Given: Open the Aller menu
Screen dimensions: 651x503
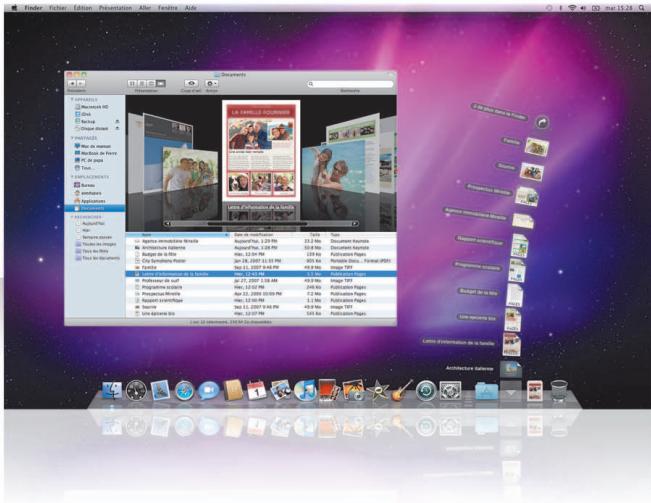Looking at the screenshot, I should point(145,7).
